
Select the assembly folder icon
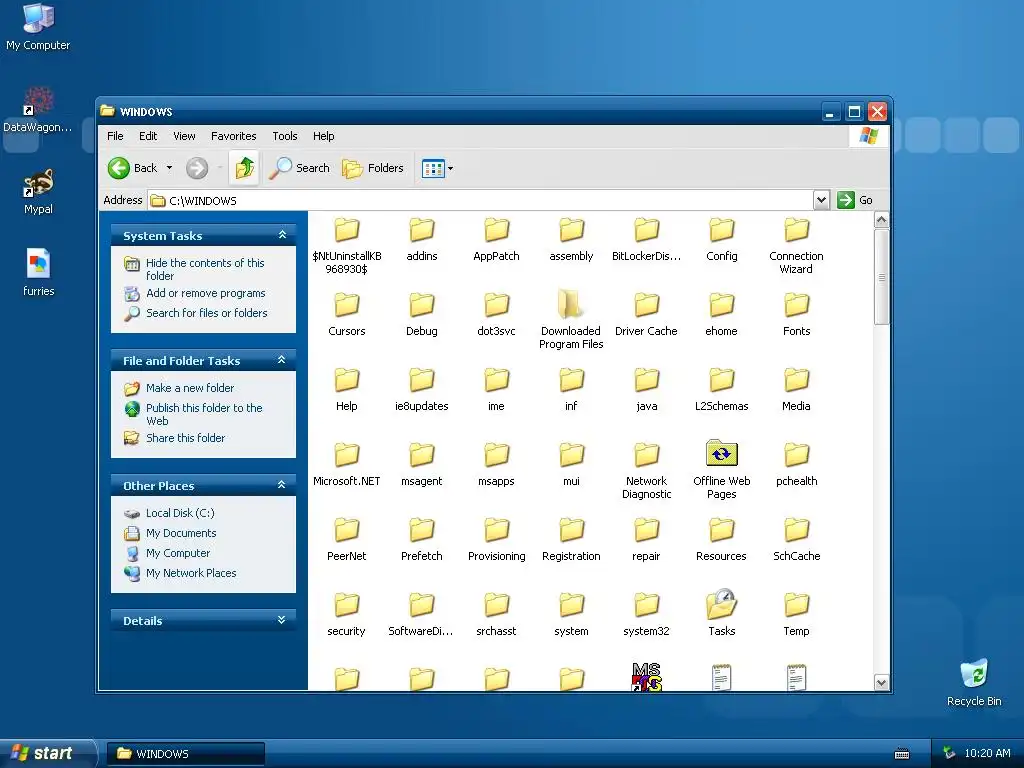571,229
